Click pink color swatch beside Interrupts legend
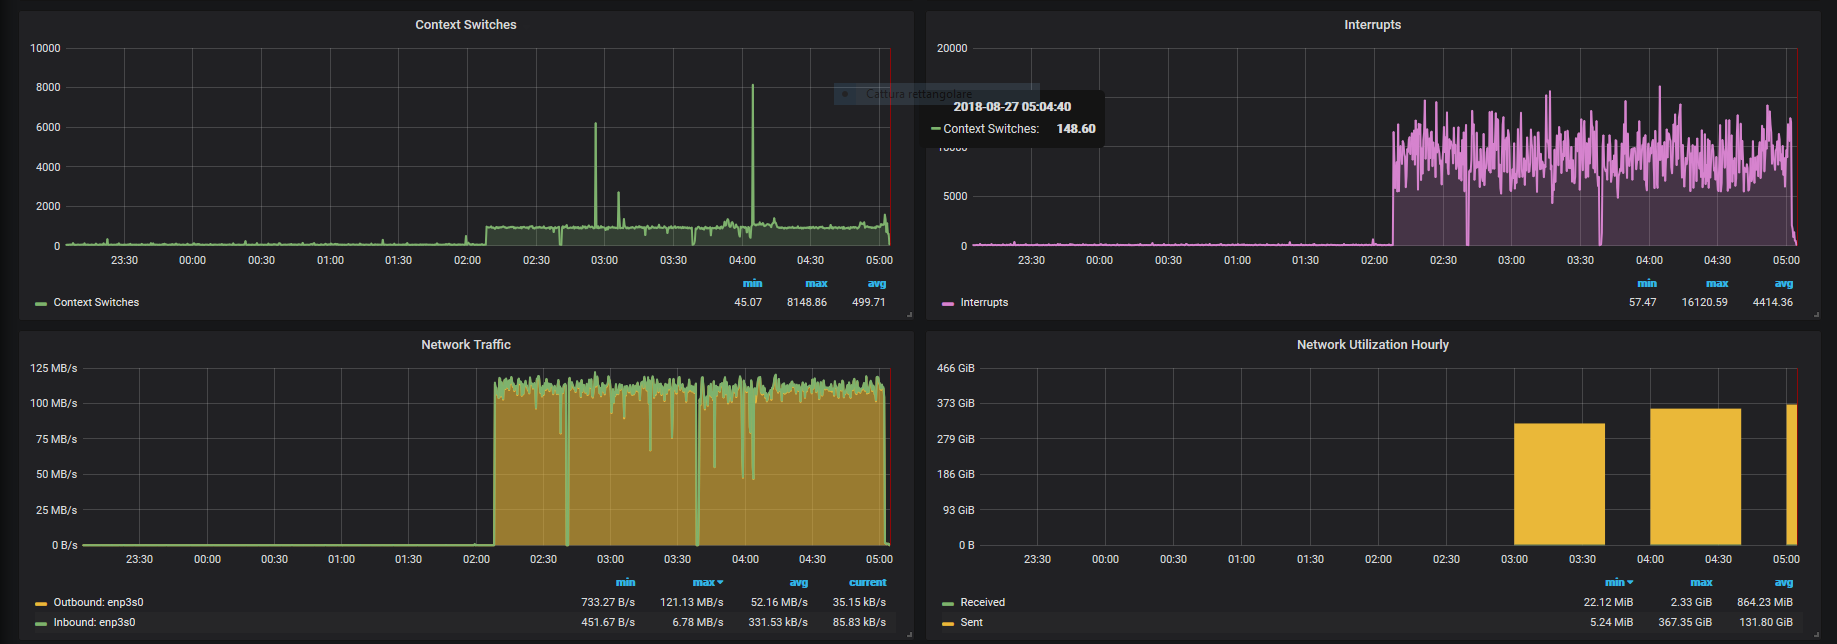The height and width of the screenshot is (644, 1837). click(948, 303)
